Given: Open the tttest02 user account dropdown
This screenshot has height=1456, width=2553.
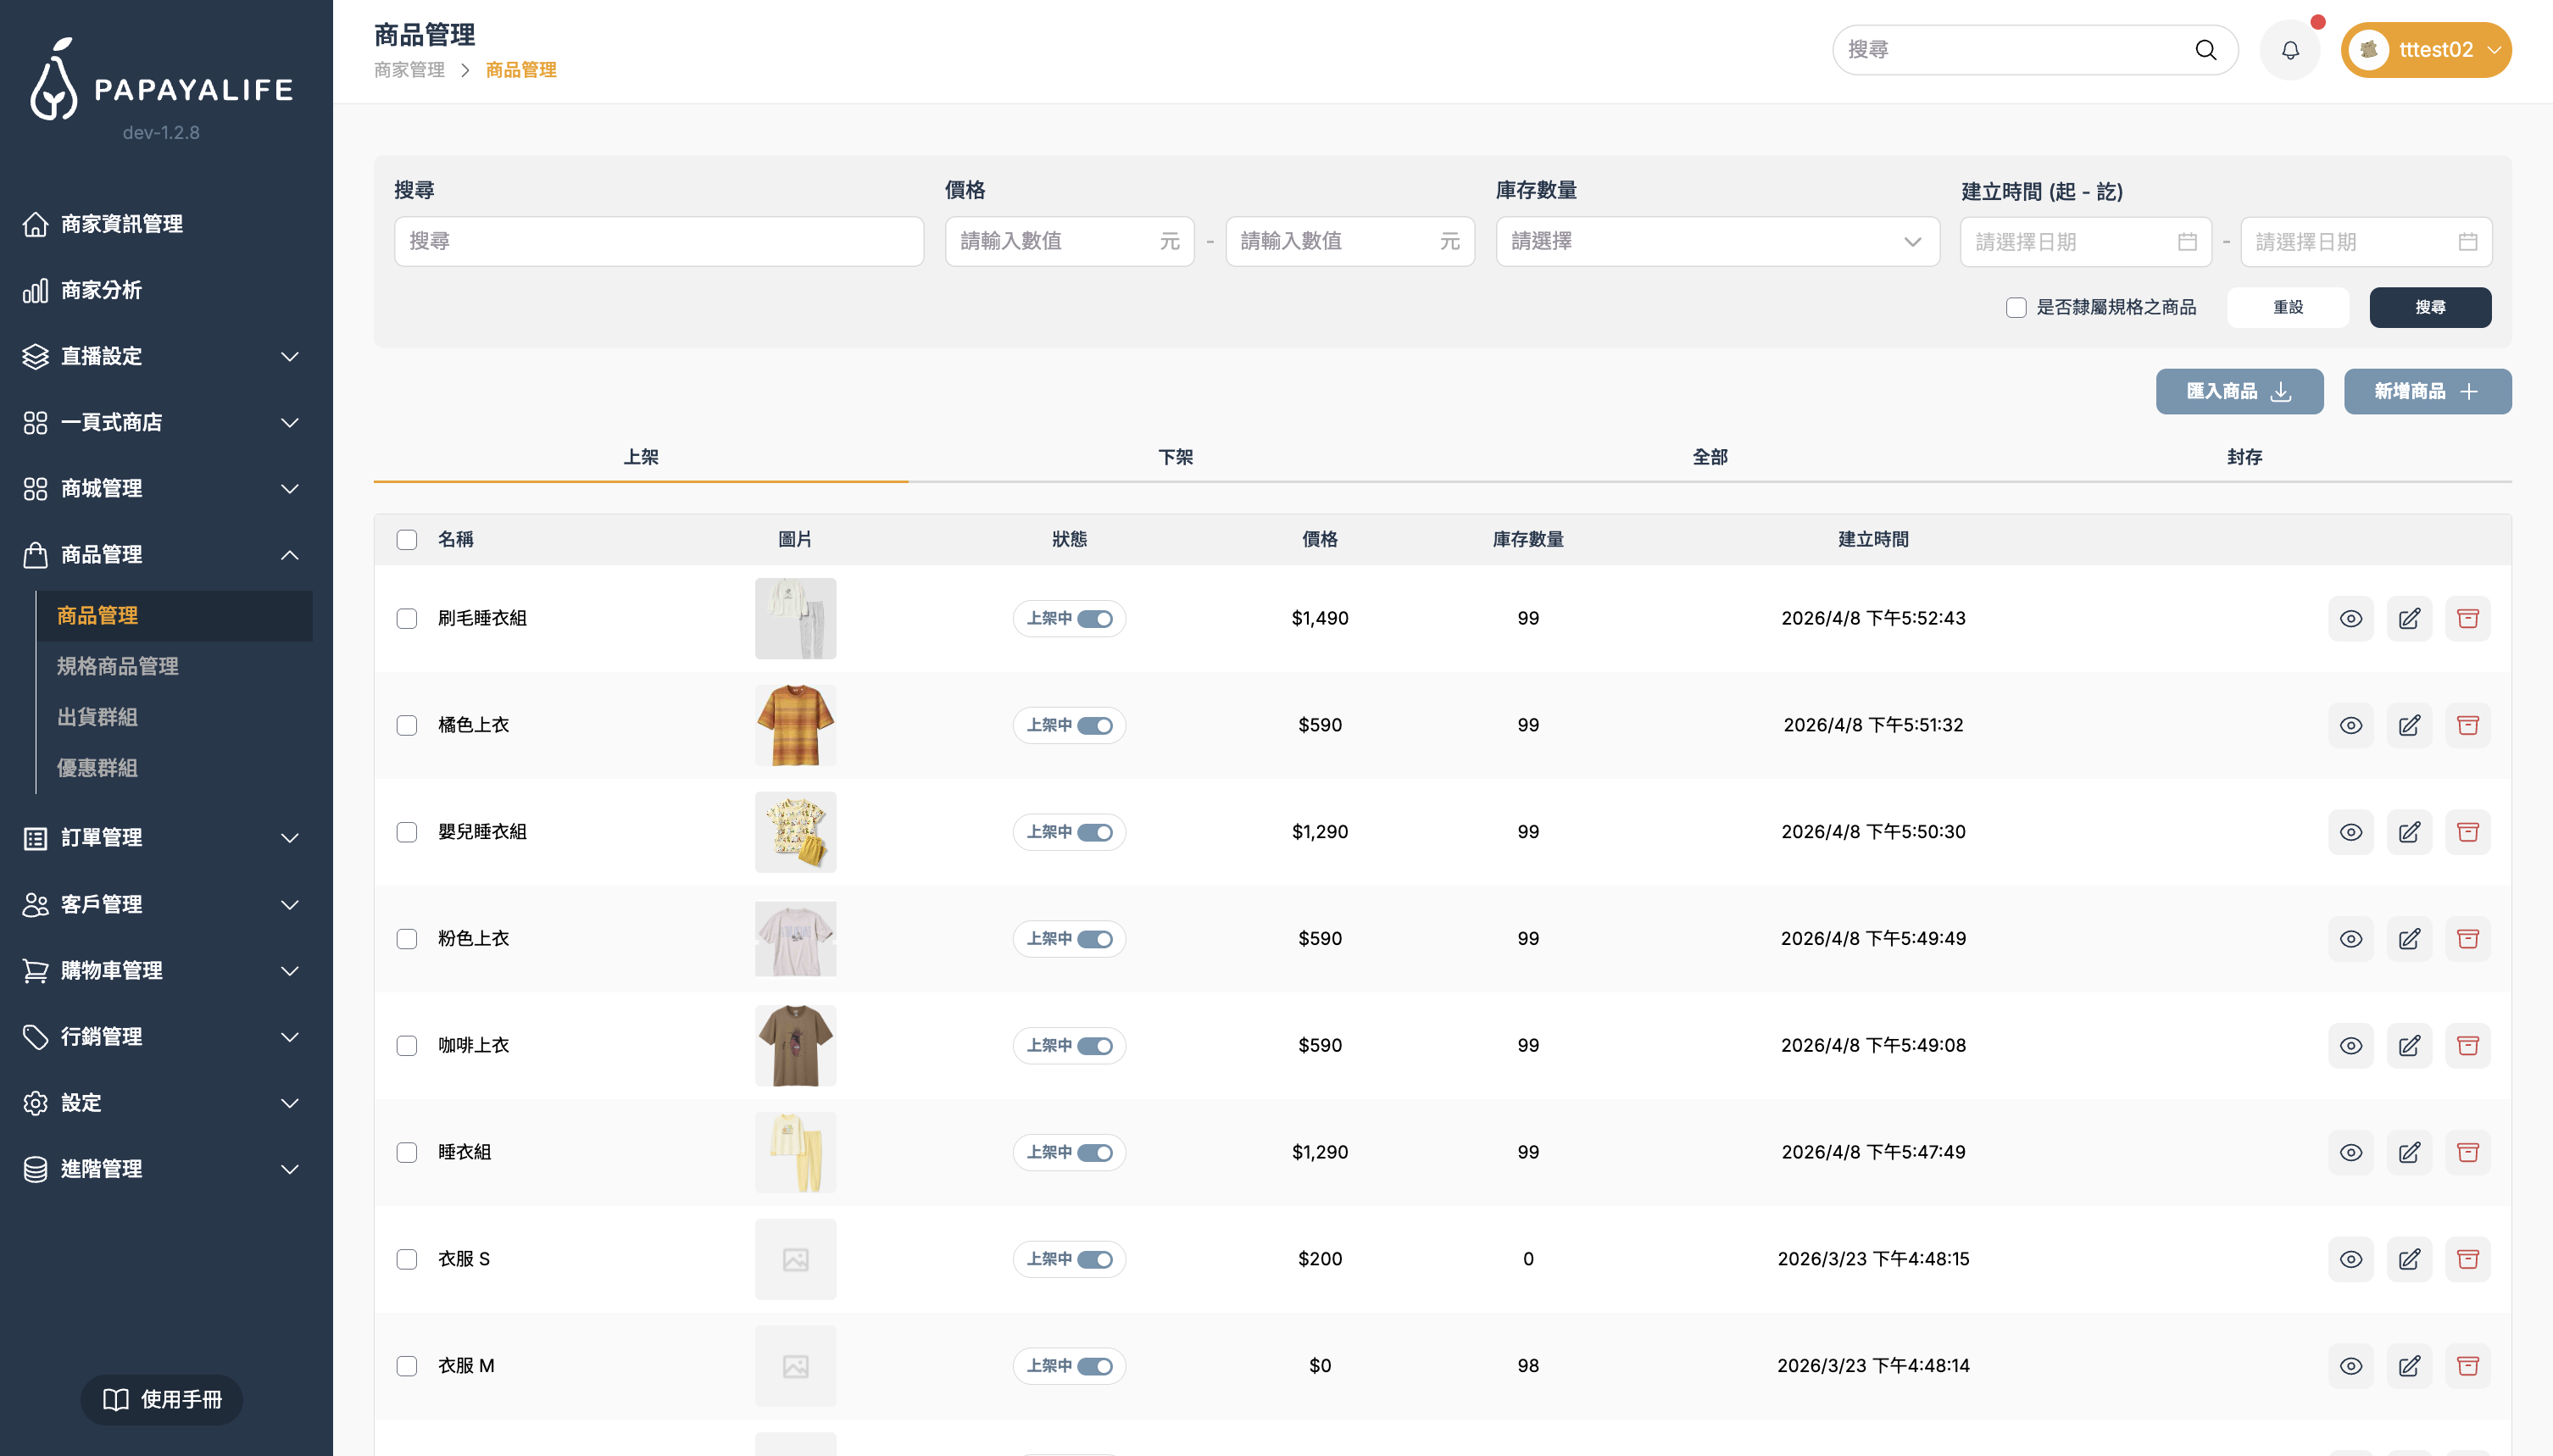Looking at the screenshot, I should point(2425,50).
